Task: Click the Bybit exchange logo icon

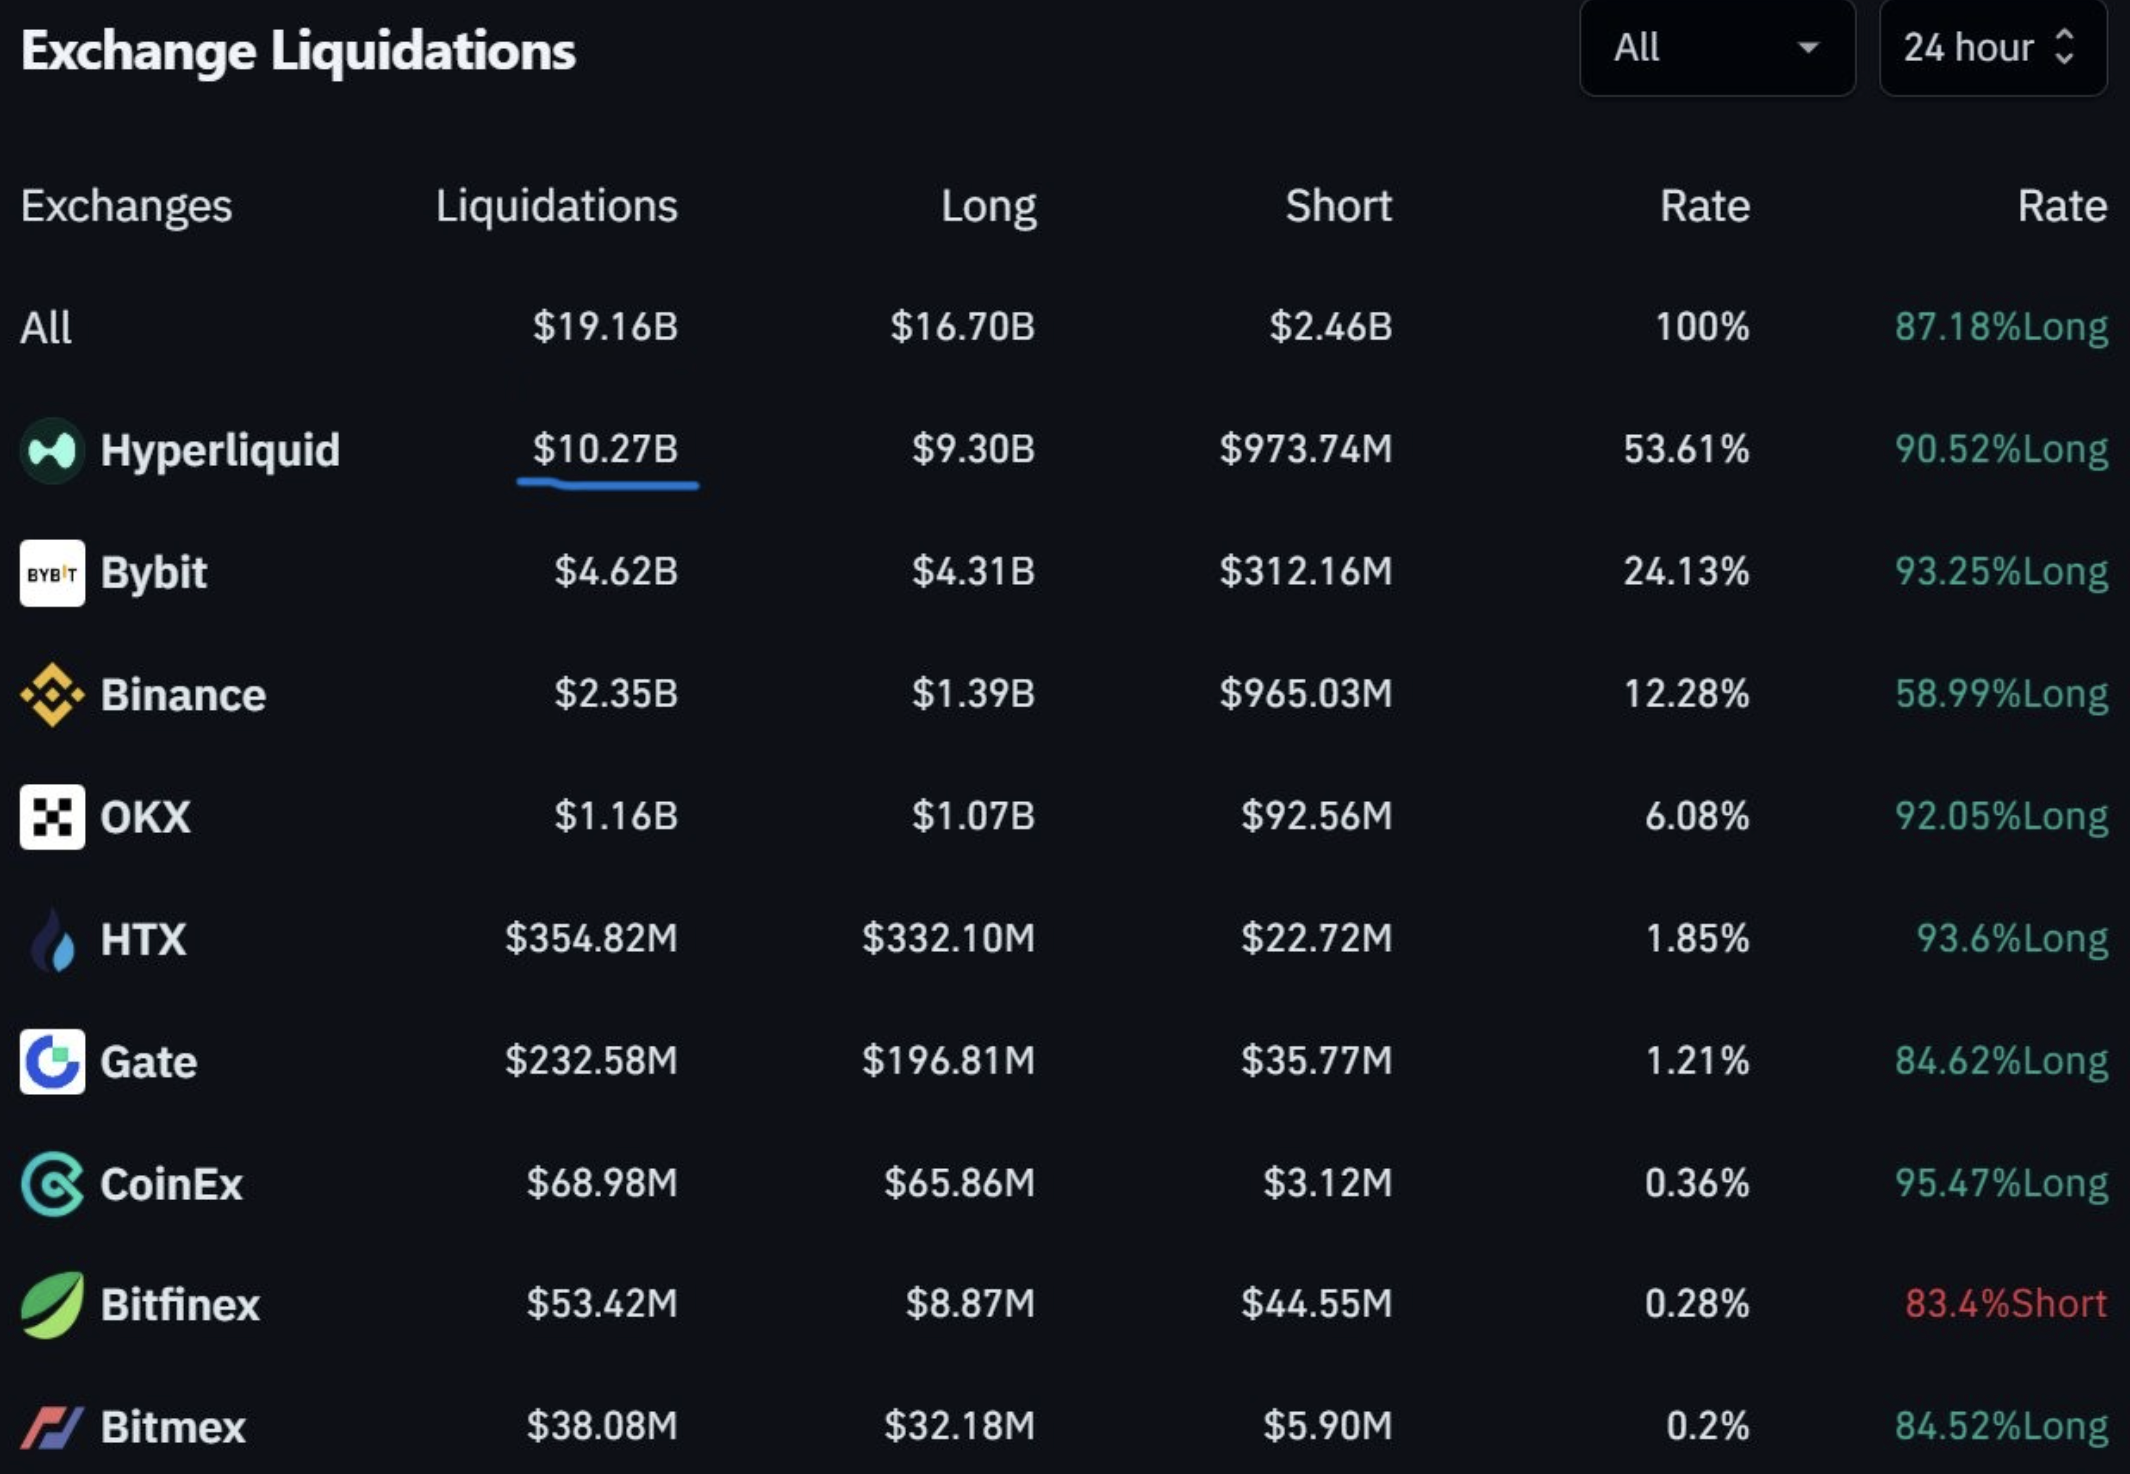Action: tap(52, 573)
